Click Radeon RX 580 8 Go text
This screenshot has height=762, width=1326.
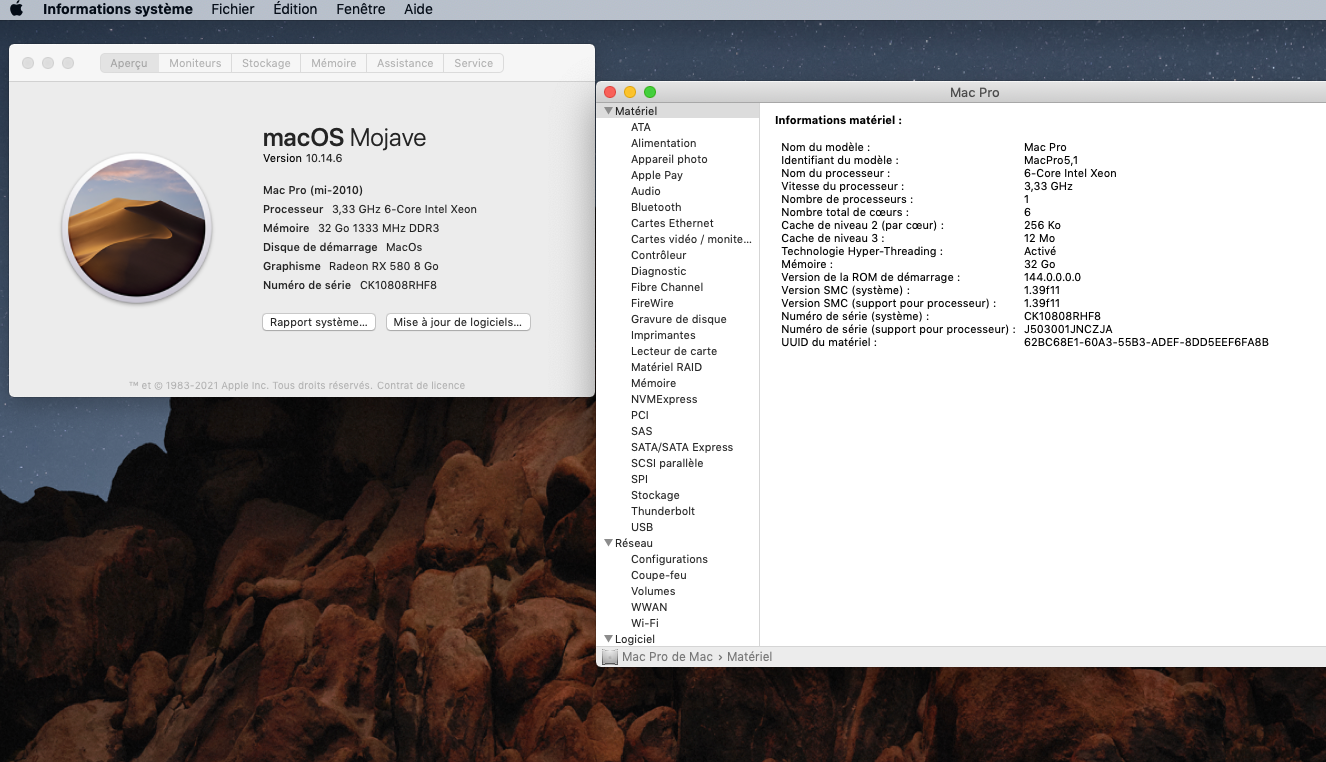click(384, 266)
